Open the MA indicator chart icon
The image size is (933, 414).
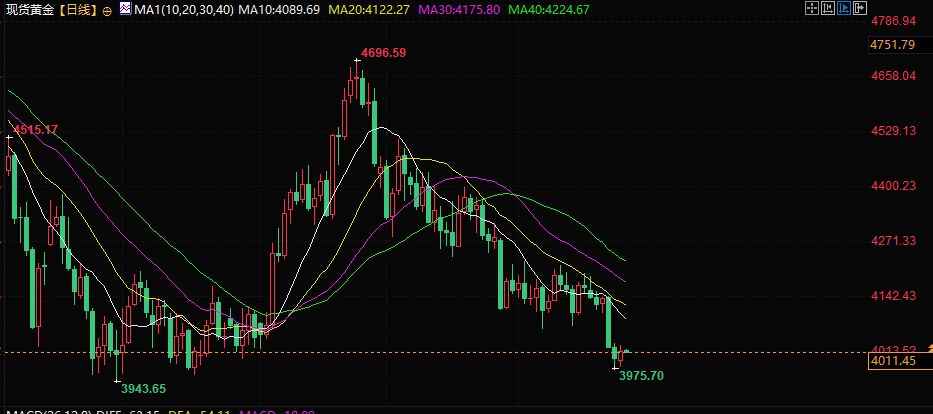(x=126, y=9)
